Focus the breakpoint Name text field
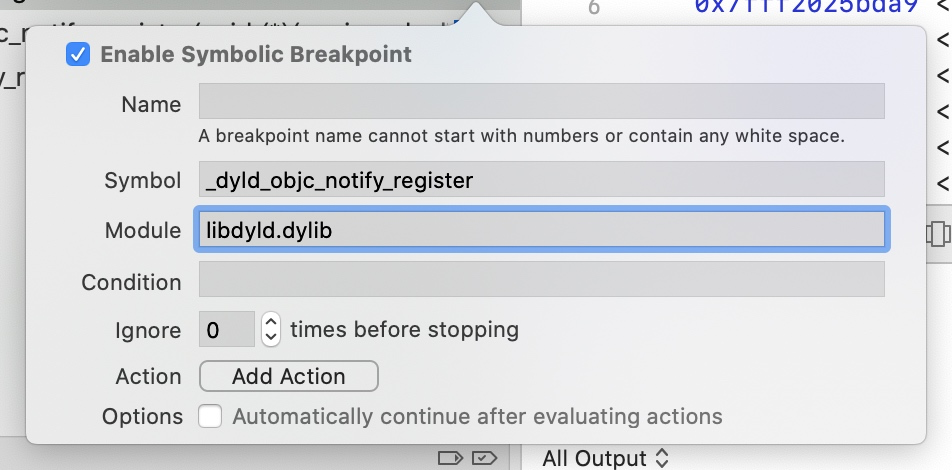Image resolution: width=952 pixels, height=470 pixels. (x=541, y=102)
